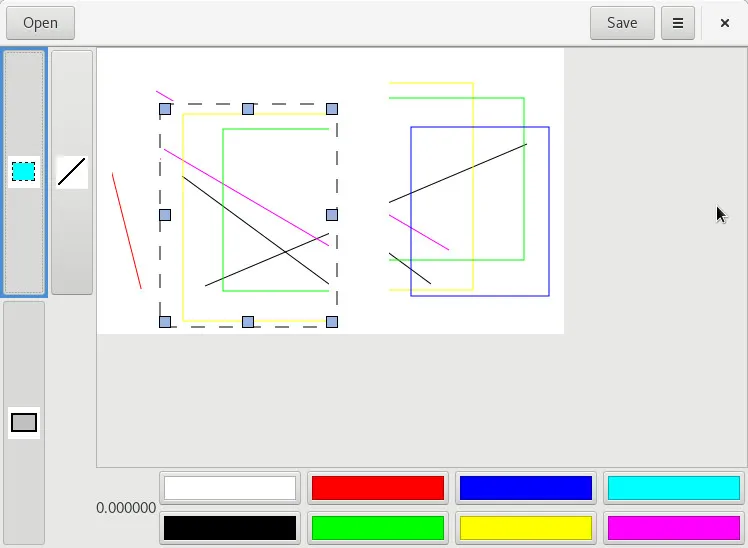Choose the blue color swatch
Screen dimensions: 748x548
pyautogui.click(x=526, y=488)
